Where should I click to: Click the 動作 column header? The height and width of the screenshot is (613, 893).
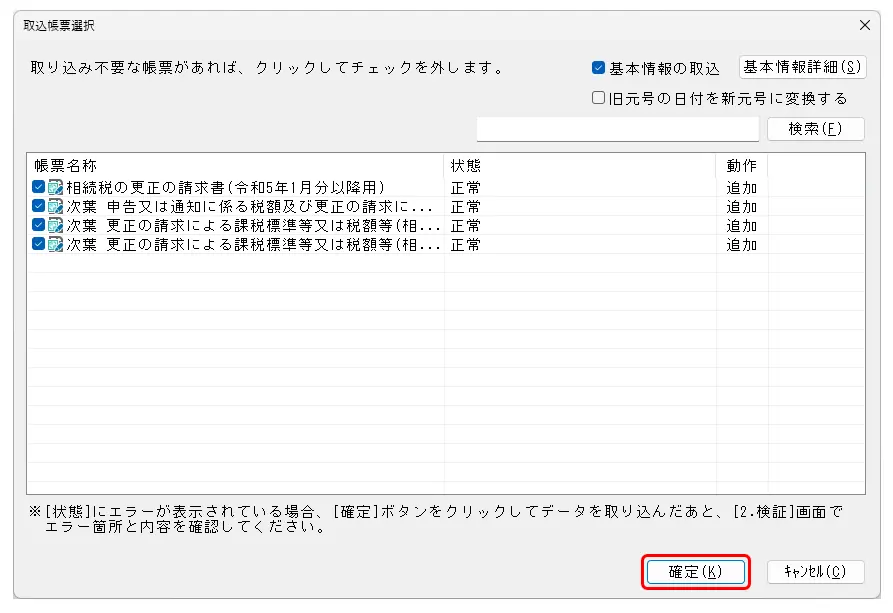point(741,165)
